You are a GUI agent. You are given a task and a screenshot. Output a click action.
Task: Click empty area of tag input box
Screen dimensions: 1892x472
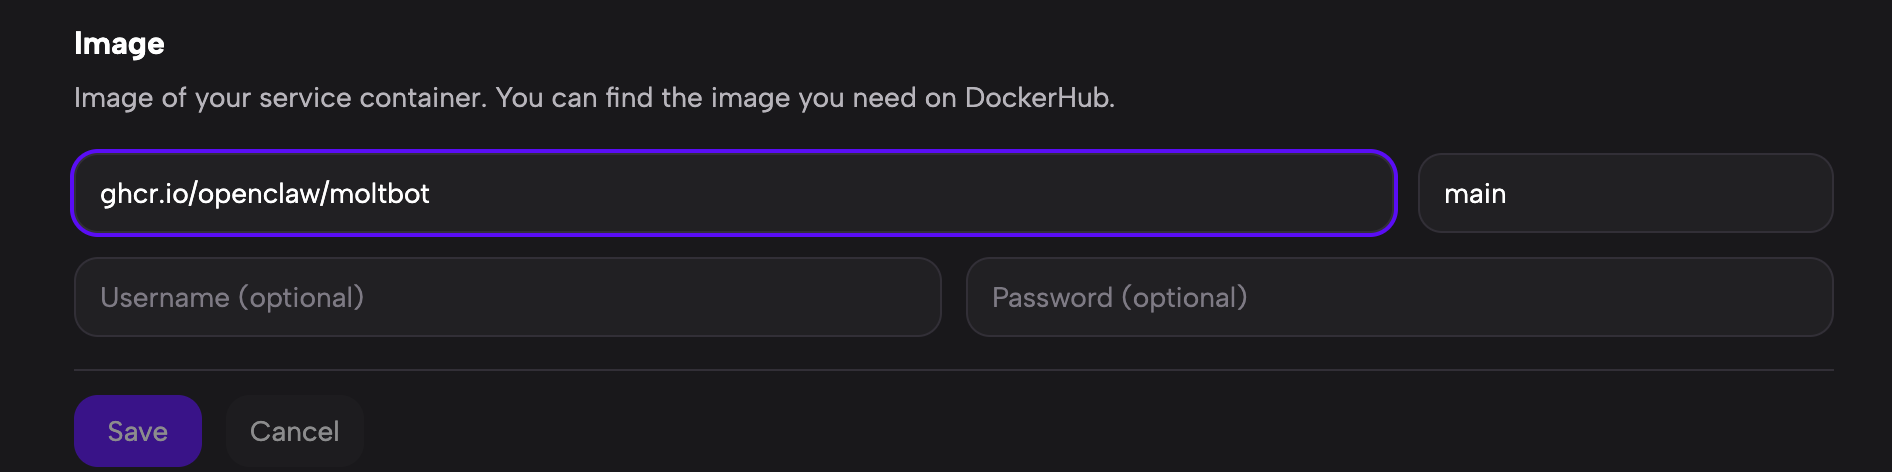(1700, 193)
